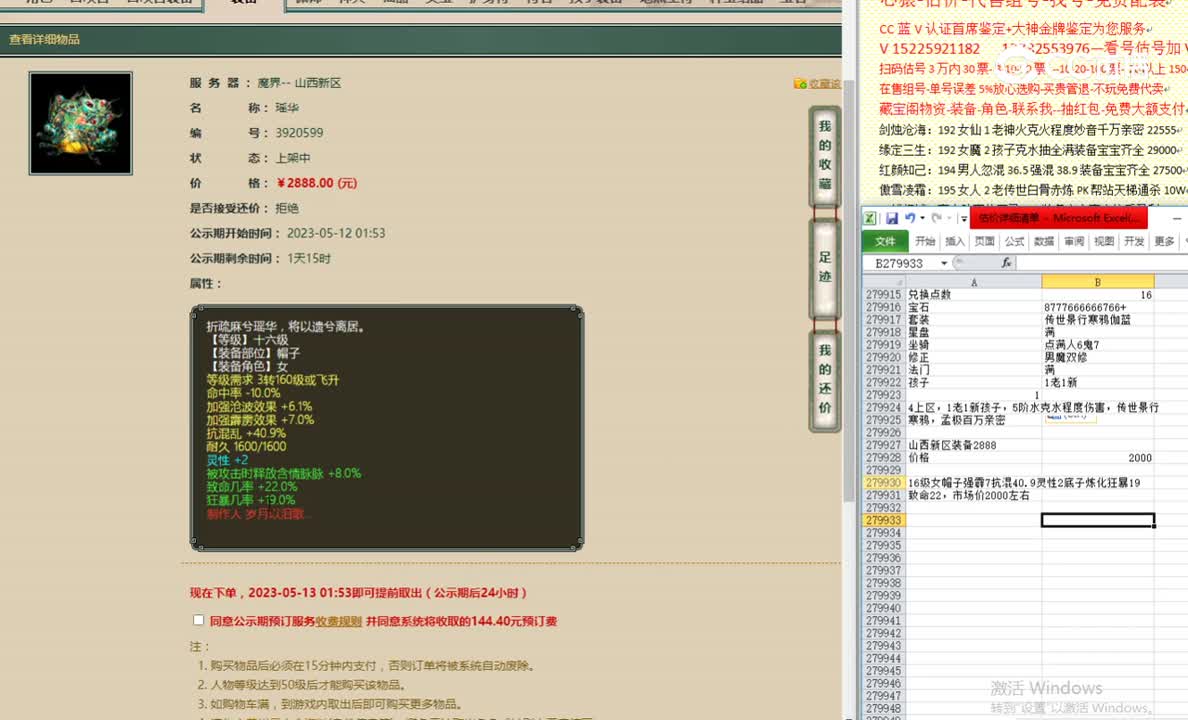Click cell label 坐骑 in column A
Screen dimensions: 1188x720
(x=974, y=345)
